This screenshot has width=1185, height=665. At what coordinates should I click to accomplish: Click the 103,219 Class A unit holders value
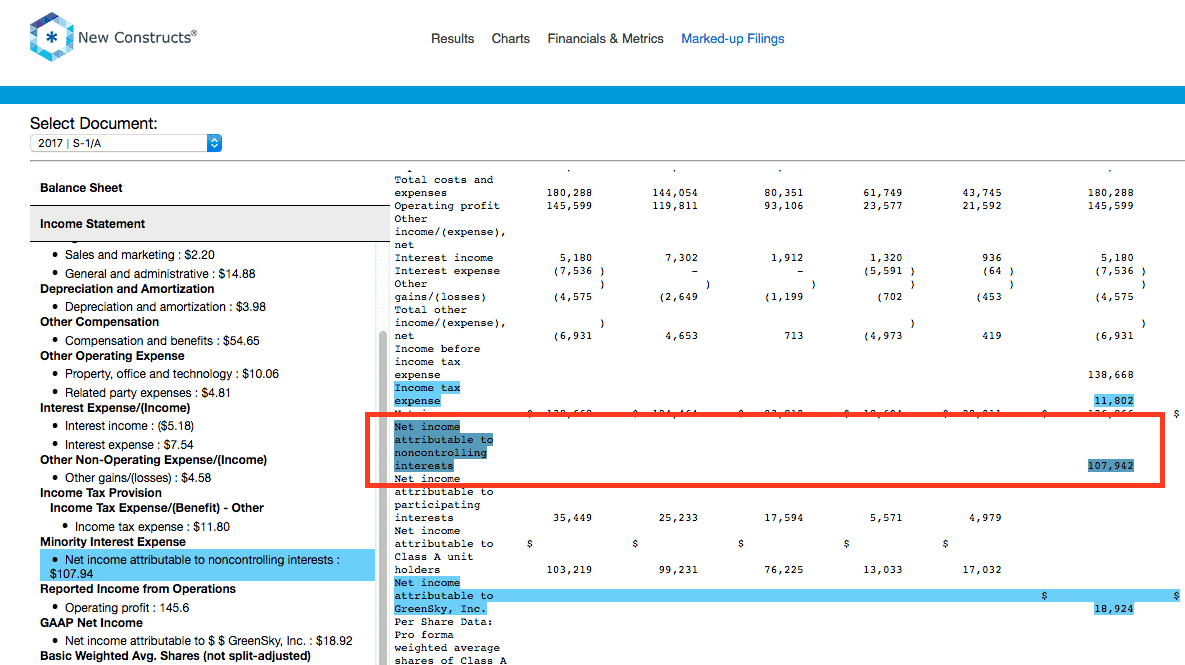(x=569, y=570)
